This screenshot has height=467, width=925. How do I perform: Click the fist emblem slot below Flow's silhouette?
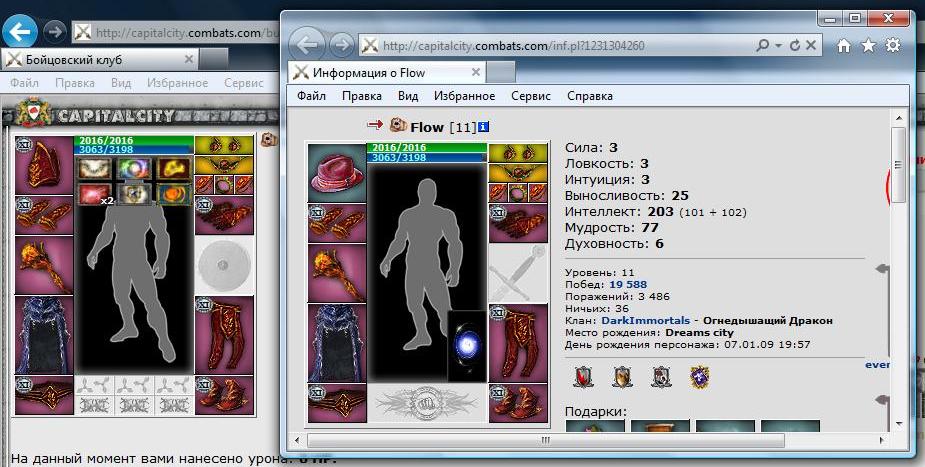click(x=427, y=403)
